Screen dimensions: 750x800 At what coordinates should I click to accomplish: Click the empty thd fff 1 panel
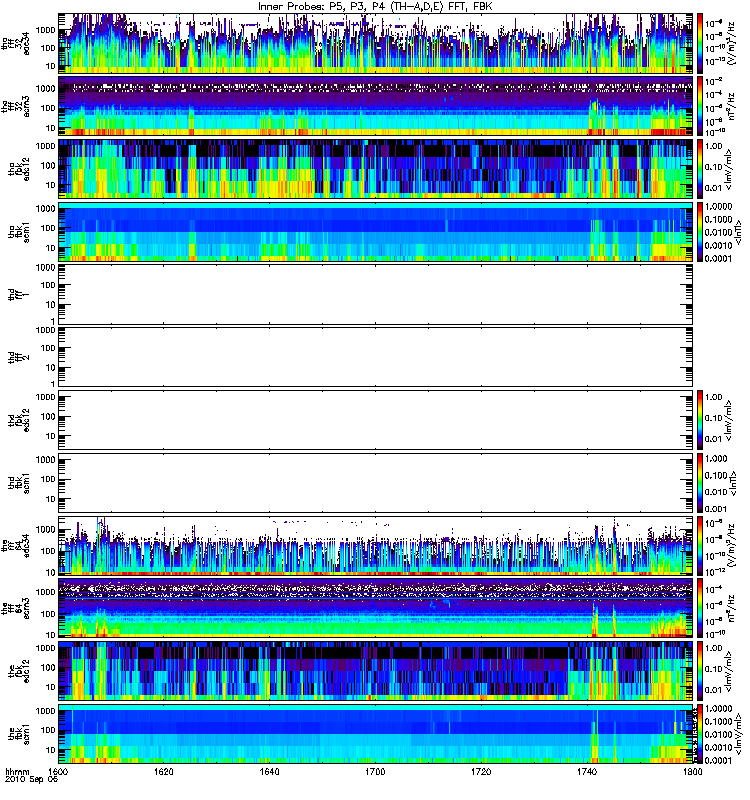(376, 294)
